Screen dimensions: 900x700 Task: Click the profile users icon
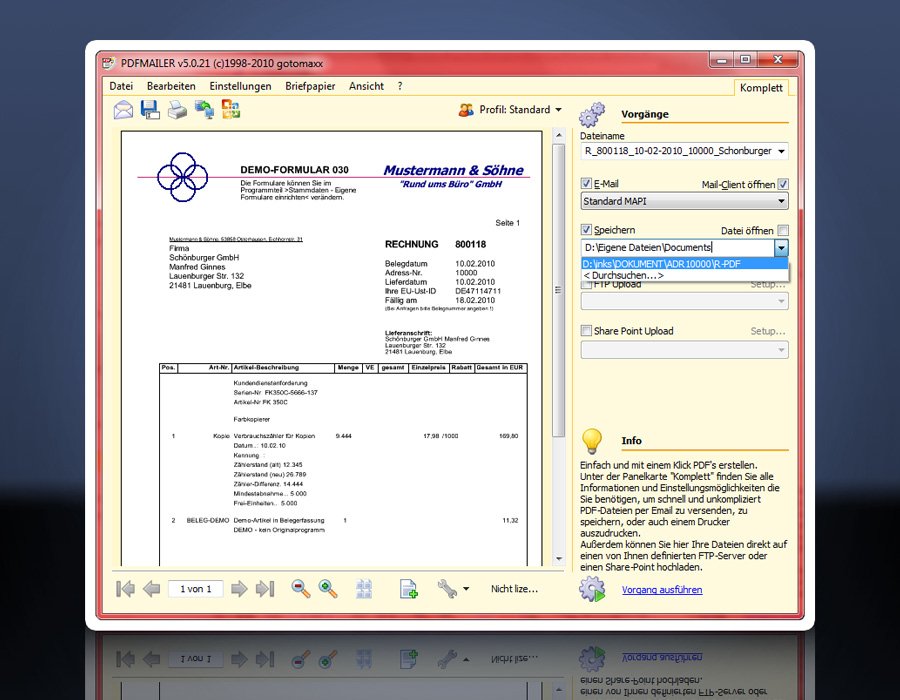point(466,110)
